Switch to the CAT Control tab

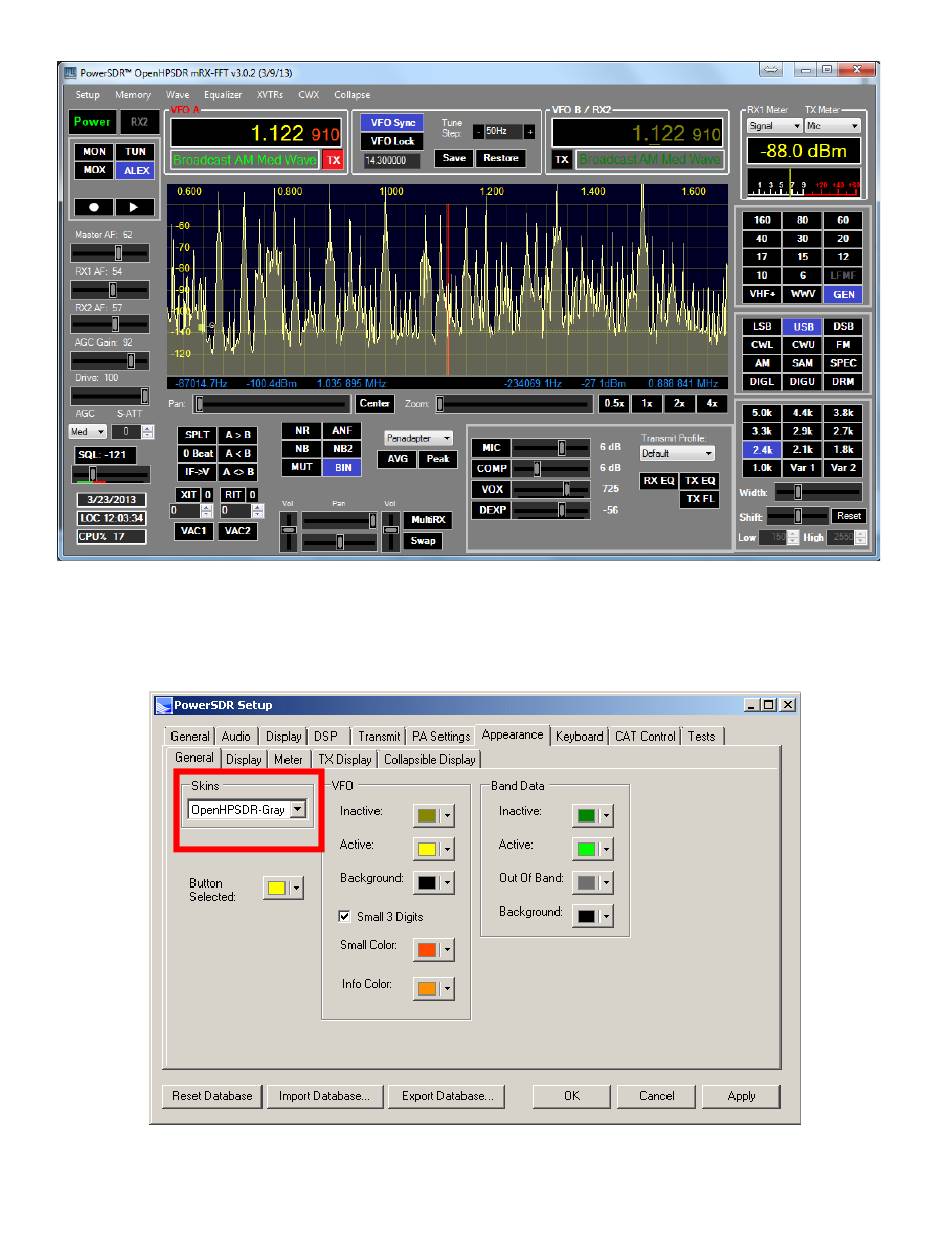coord(645,736)
